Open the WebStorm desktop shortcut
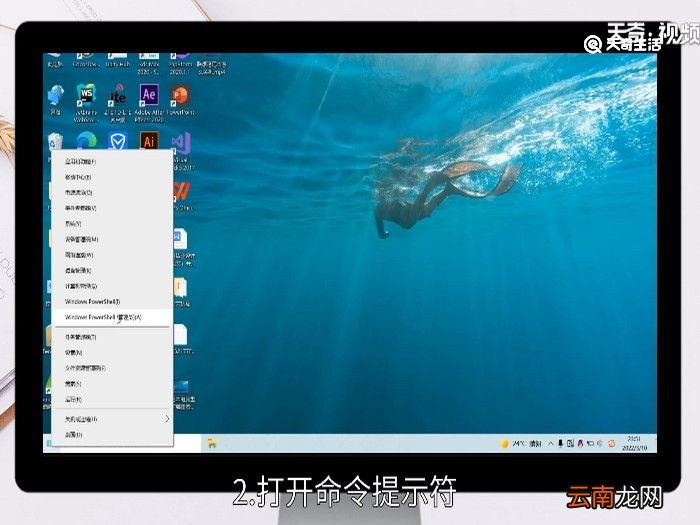Screen dimensions: 700x525 tap(86, 102)
